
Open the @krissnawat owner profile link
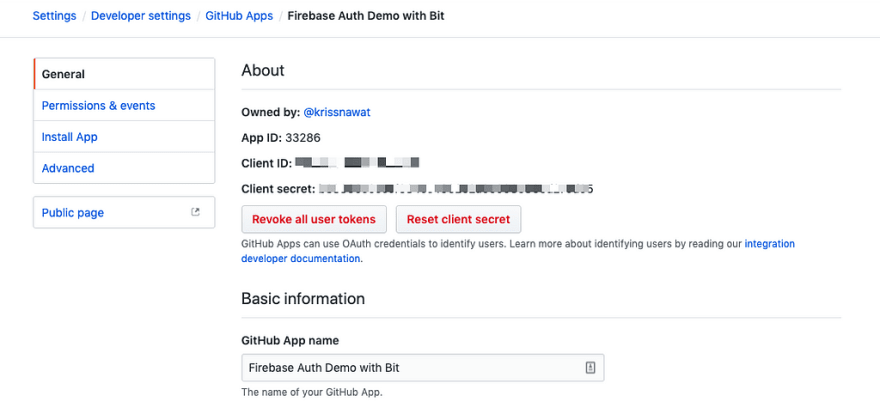click(337, 112)
